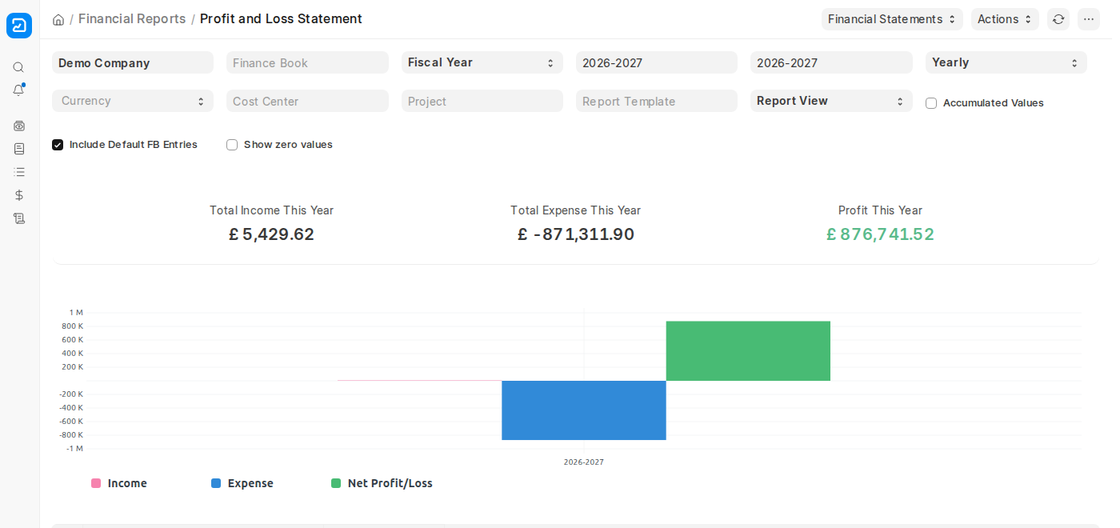Click the book sidebar icon
This screenshot has height=528, width=1120.
coord(19,149)
